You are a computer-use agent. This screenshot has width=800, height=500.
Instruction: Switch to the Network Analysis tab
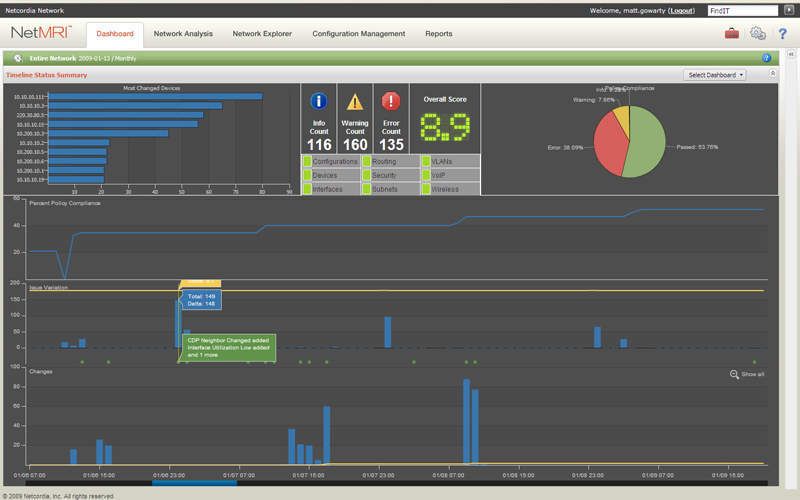tap(183, 34)
